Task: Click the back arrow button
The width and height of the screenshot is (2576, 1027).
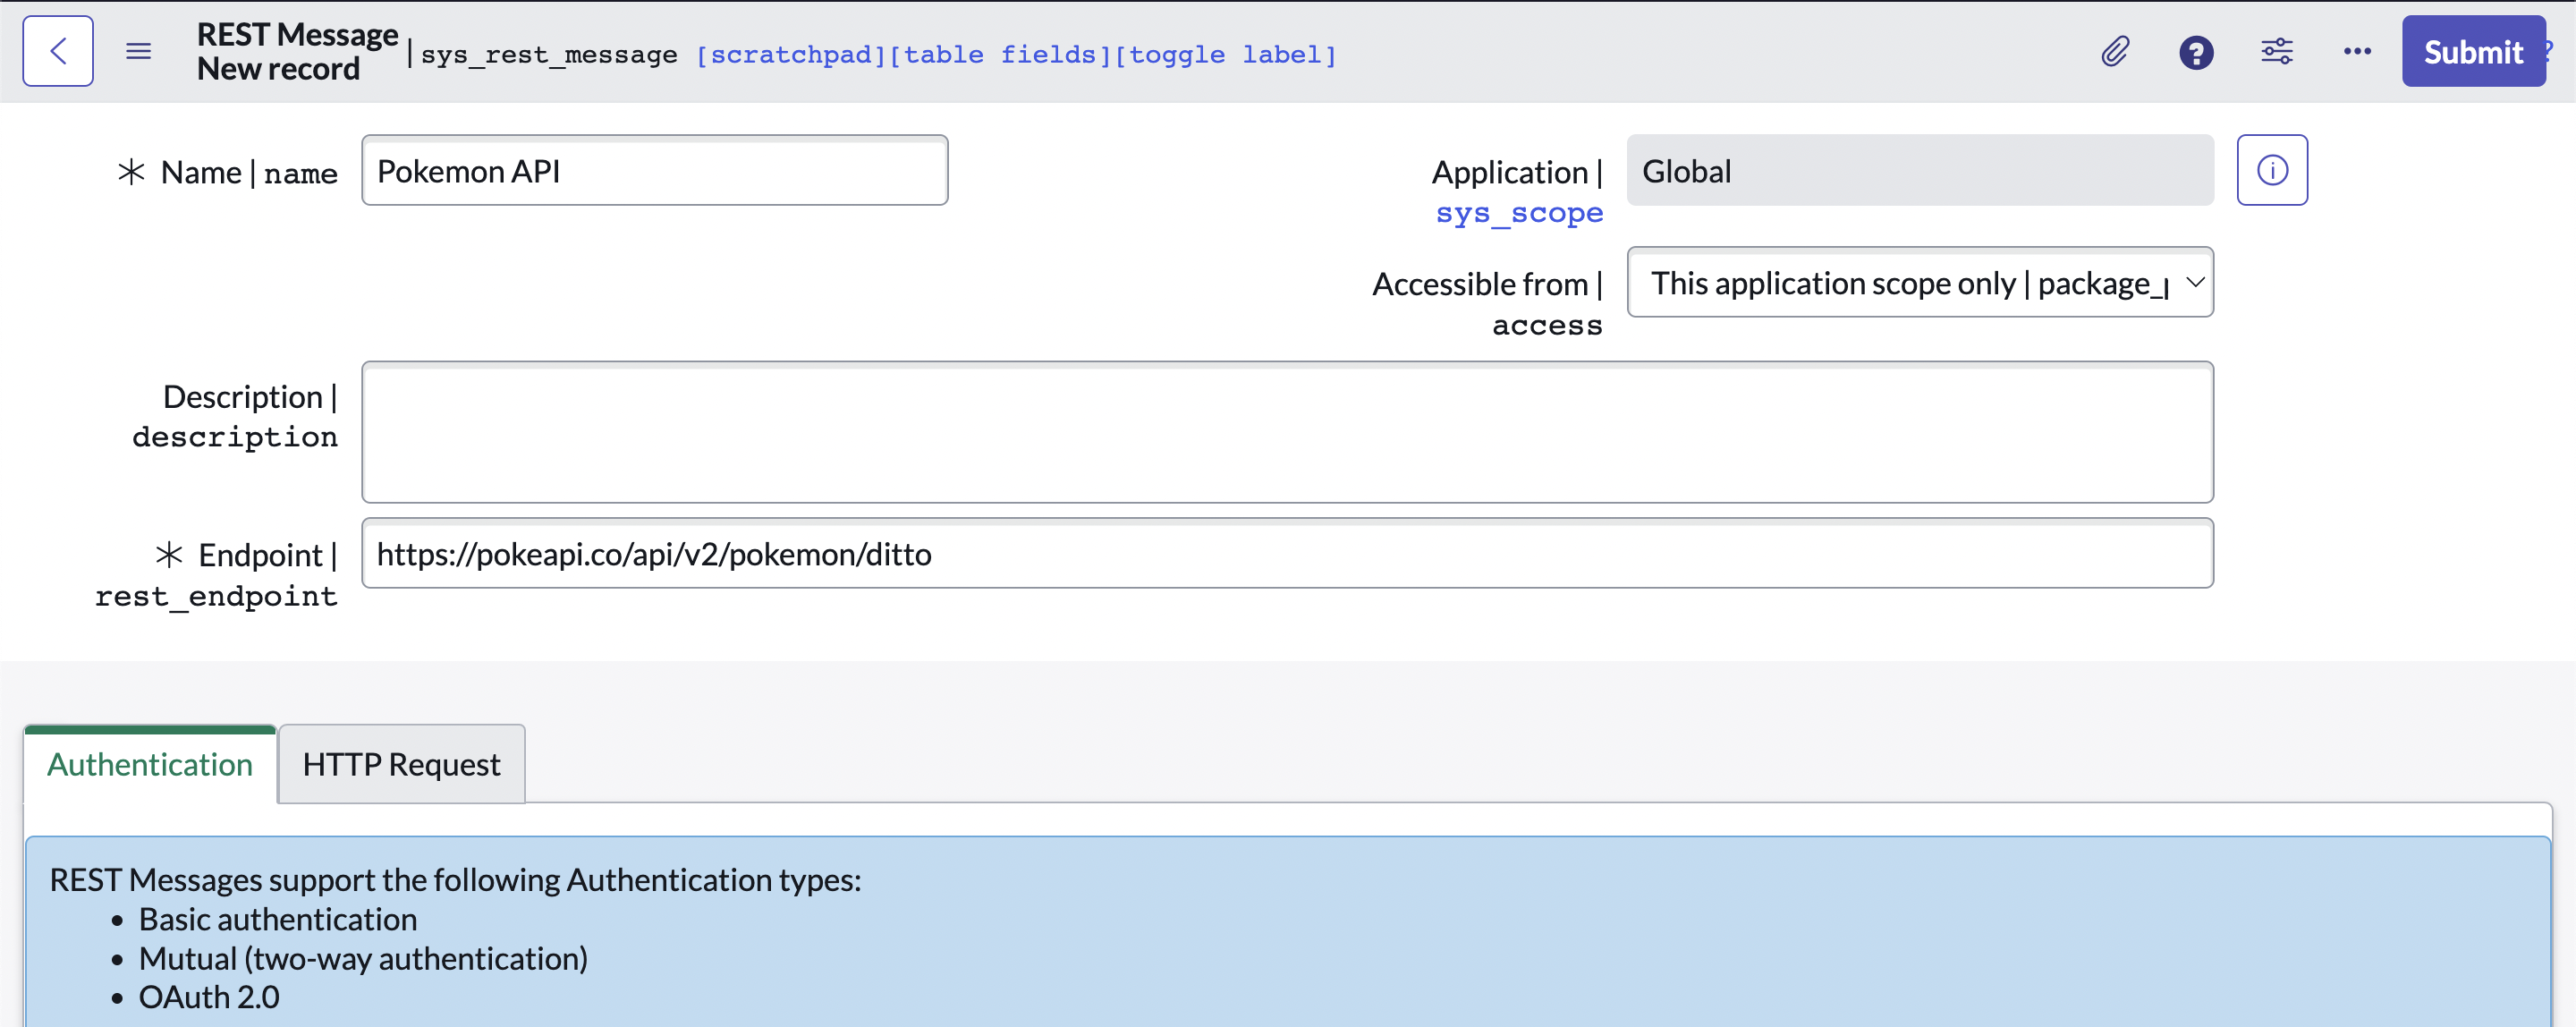Action: (x=58, y=51)
